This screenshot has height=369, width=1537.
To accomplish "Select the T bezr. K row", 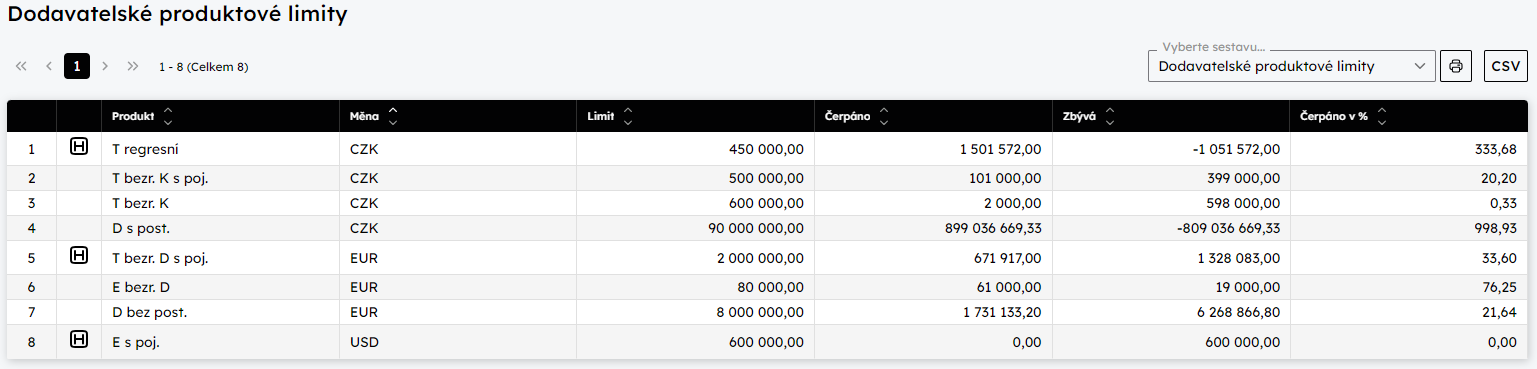I will point(768,203).
